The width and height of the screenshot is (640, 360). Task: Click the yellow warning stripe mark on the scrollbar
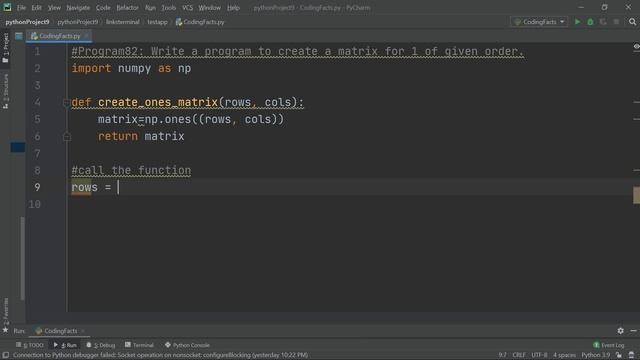(636, 195)
